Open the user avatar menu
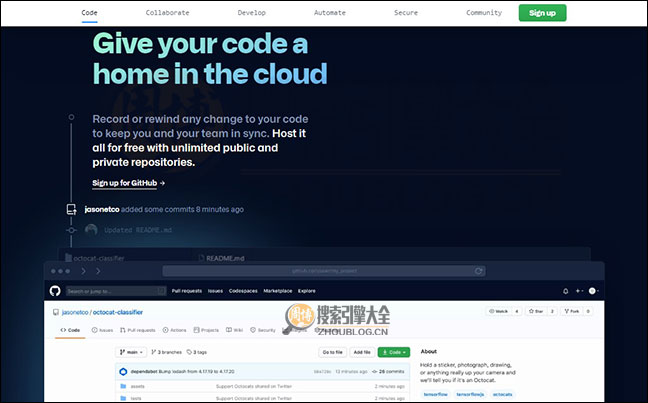This screenshot has width=648, height=403. [593, 291]
